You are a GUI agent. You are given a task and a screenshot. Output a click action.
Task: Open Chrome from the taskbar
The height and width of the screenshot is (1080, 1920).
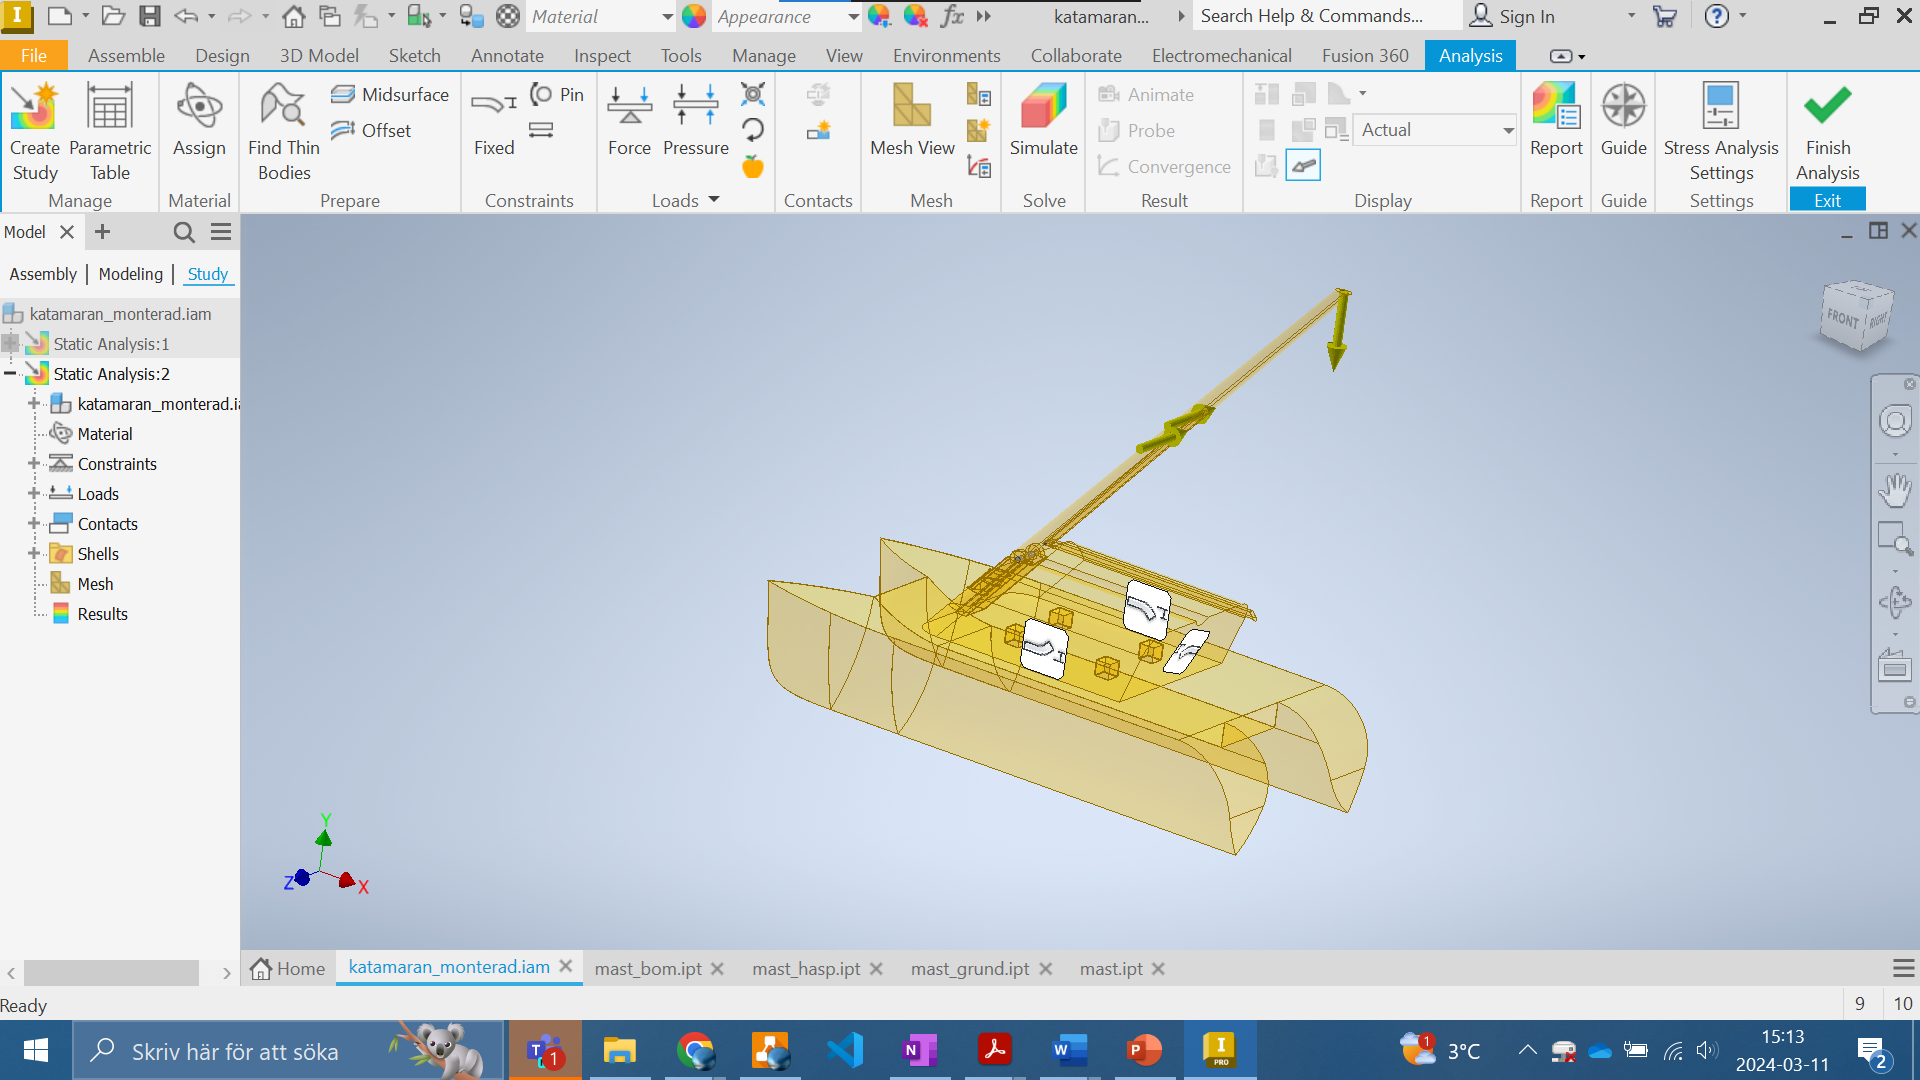coord(695,1050)
